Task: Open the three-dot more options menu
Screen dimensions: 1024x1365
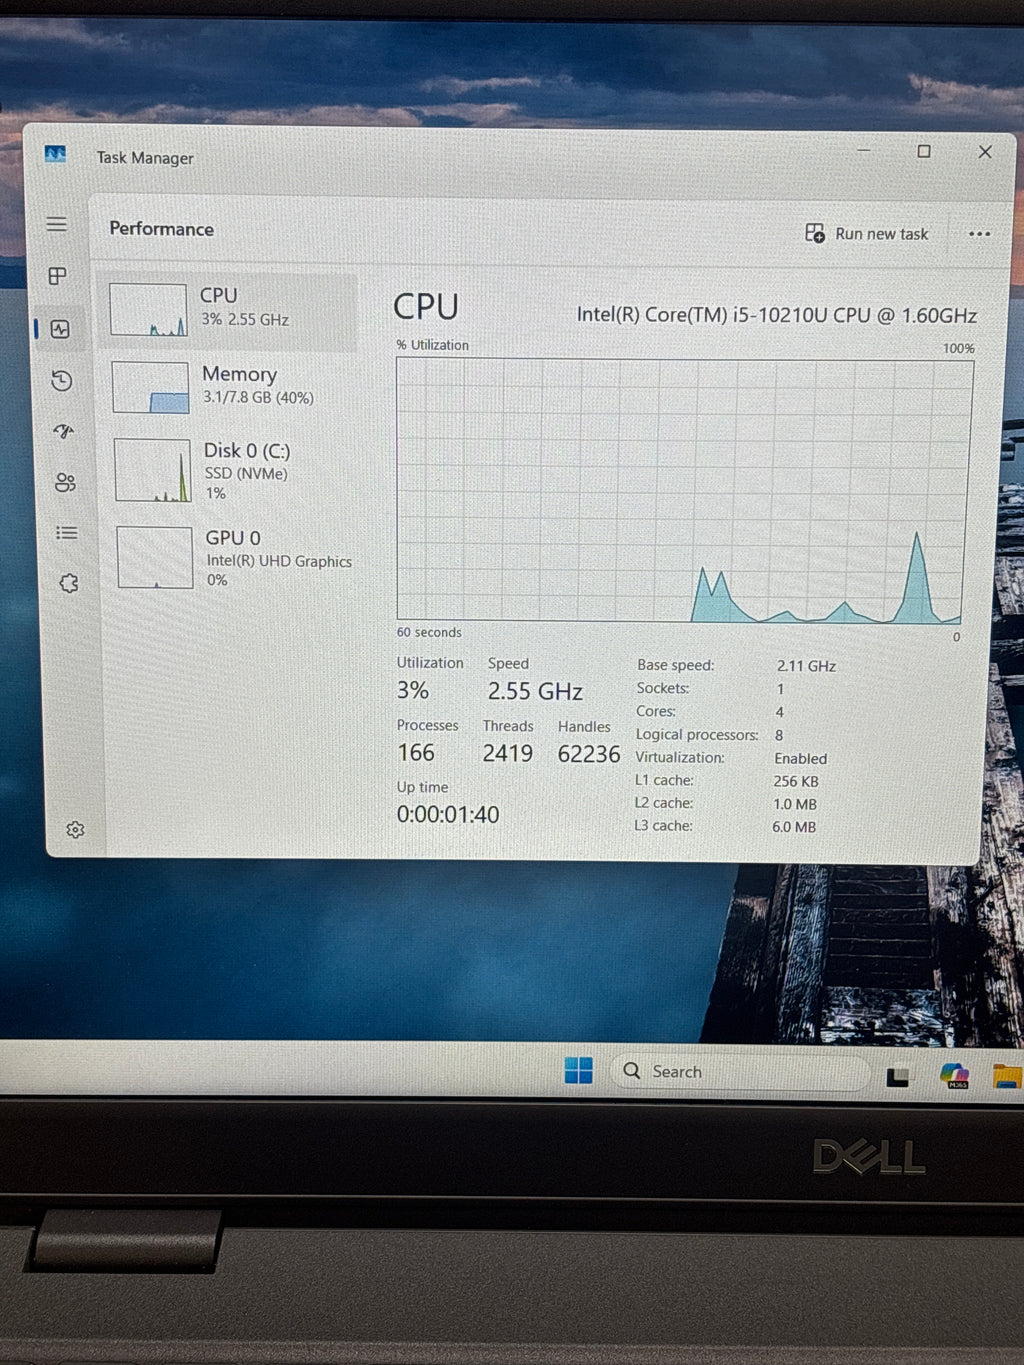Action: pyautogui.click(x=979, y=234)
